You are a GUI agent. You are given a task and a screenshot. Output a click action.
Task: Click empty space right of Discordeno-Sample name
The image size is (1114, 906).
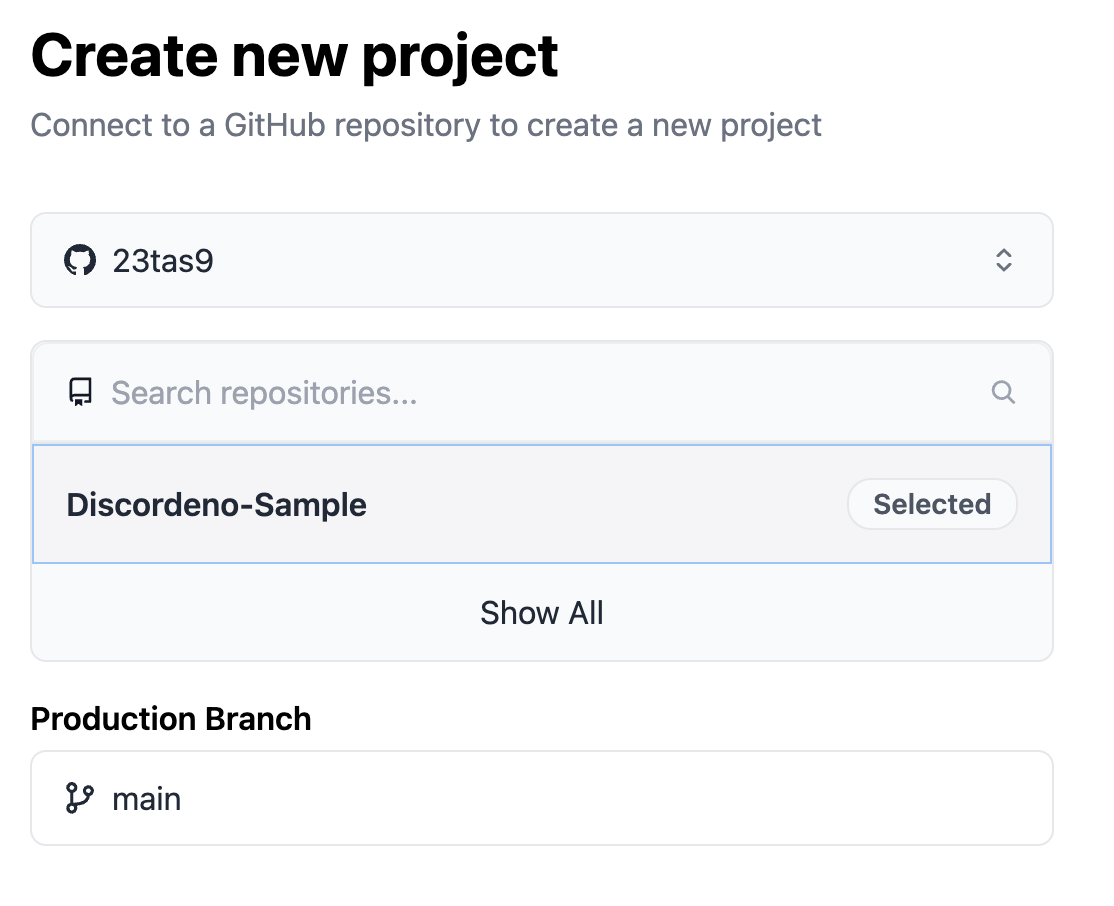(600, 504)
